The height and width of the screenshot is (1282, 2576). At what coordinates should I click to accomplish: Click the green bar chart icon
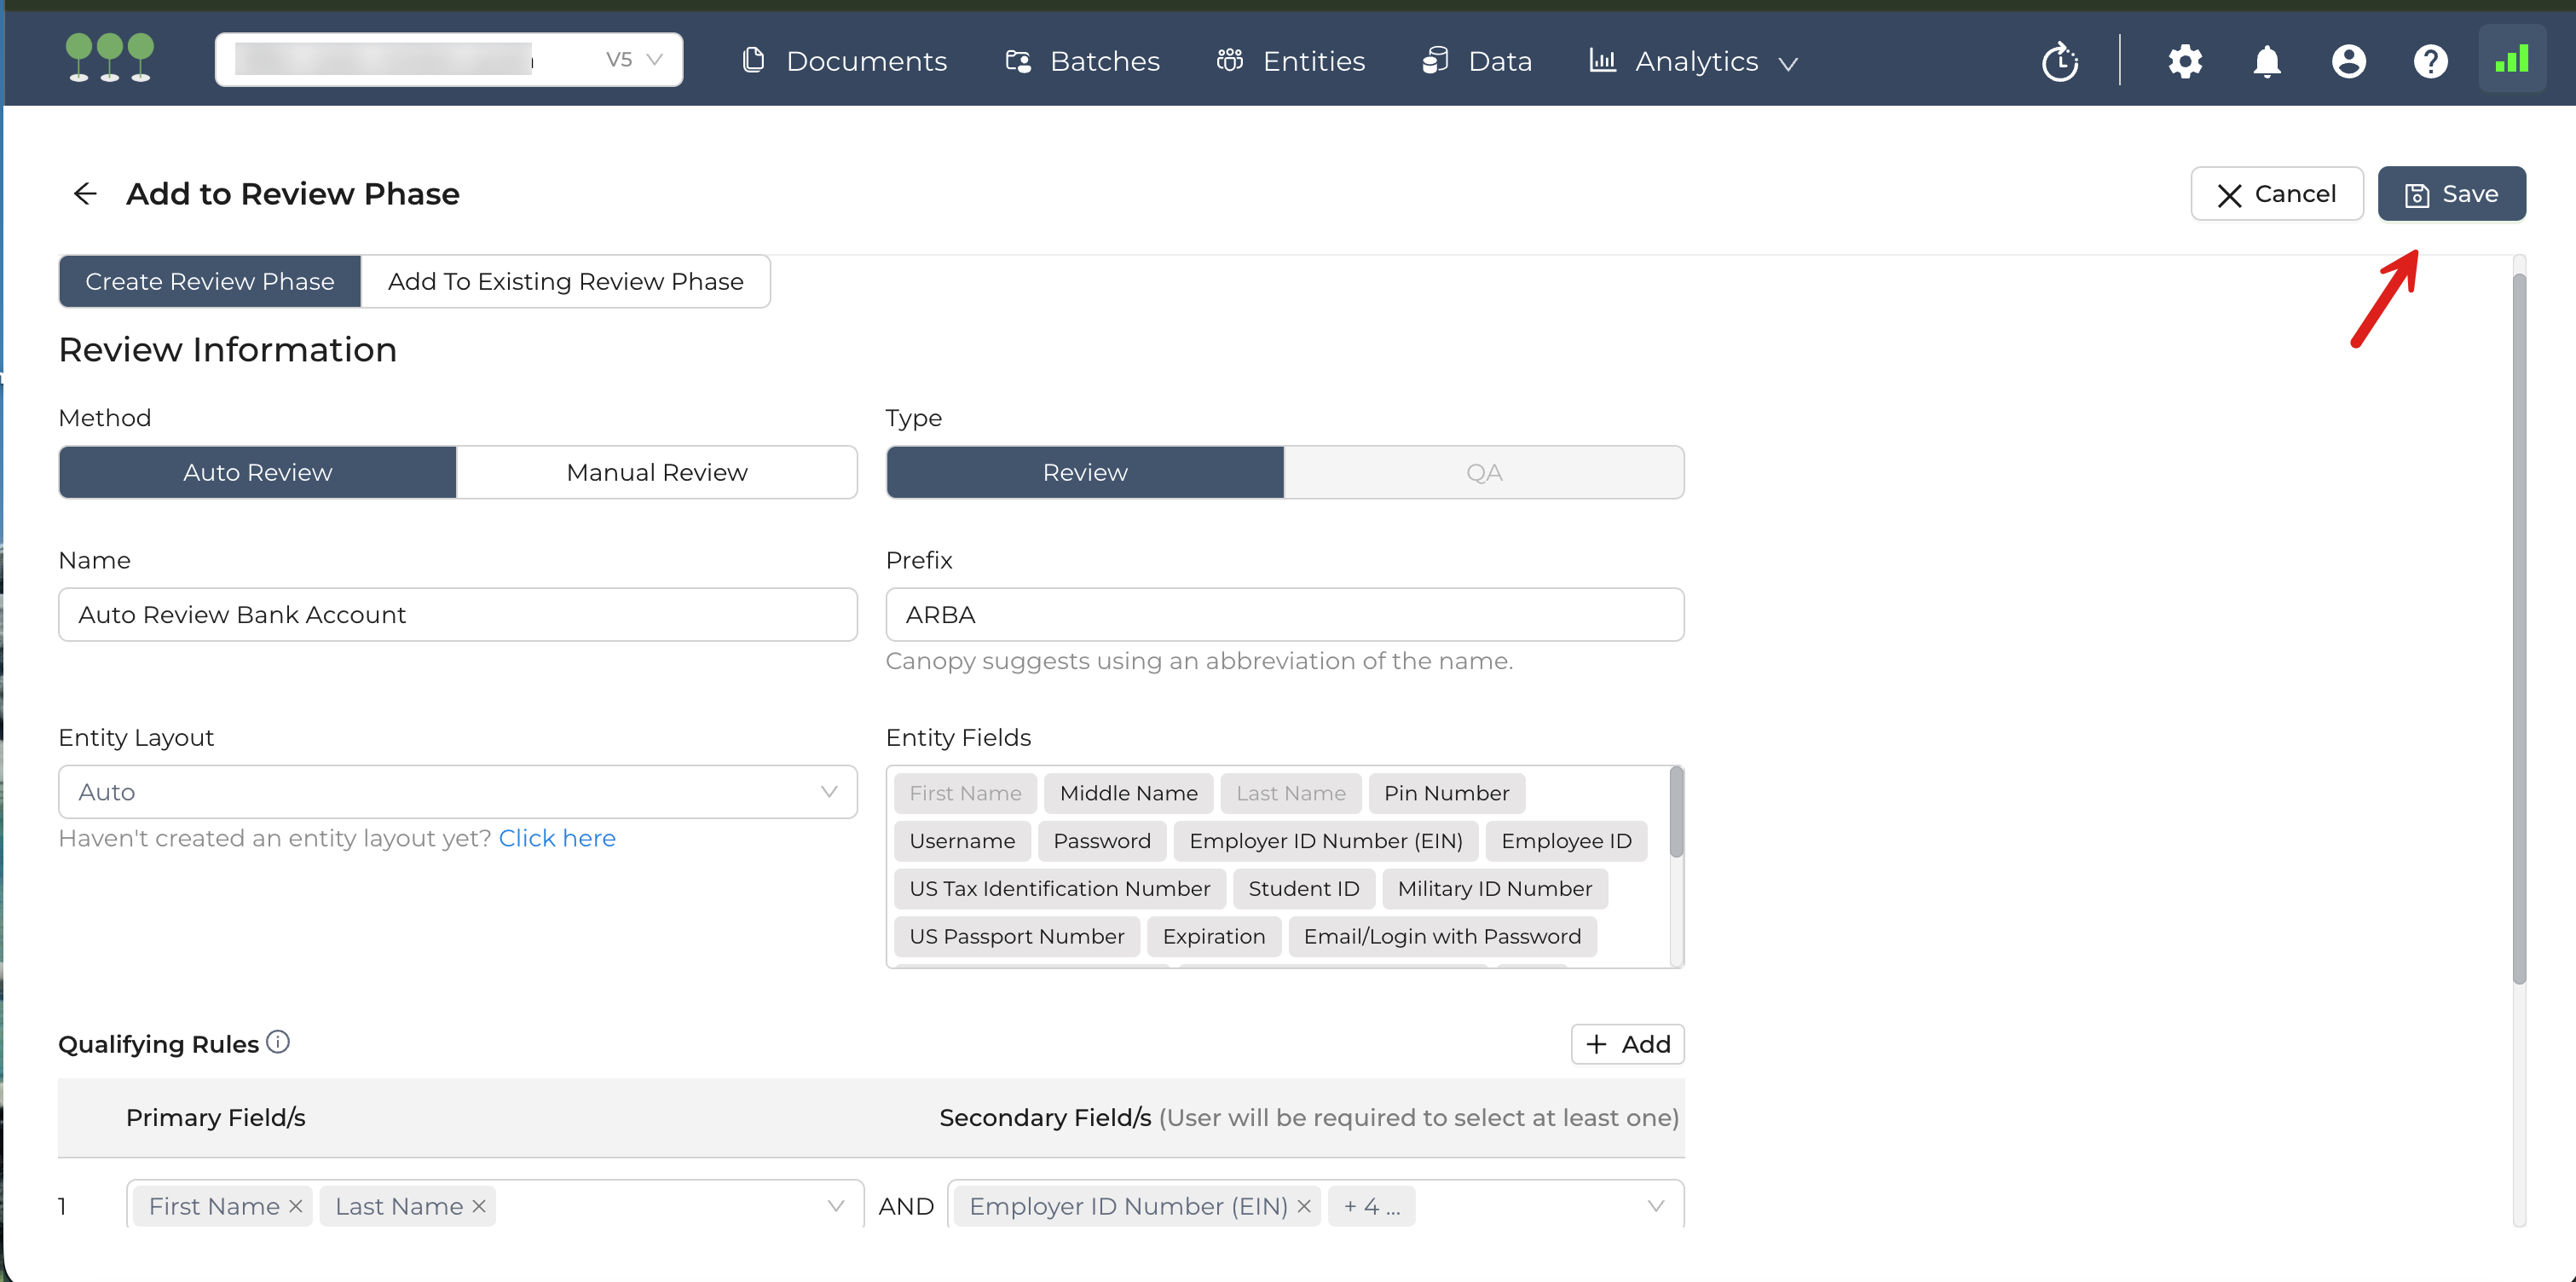2511,59
